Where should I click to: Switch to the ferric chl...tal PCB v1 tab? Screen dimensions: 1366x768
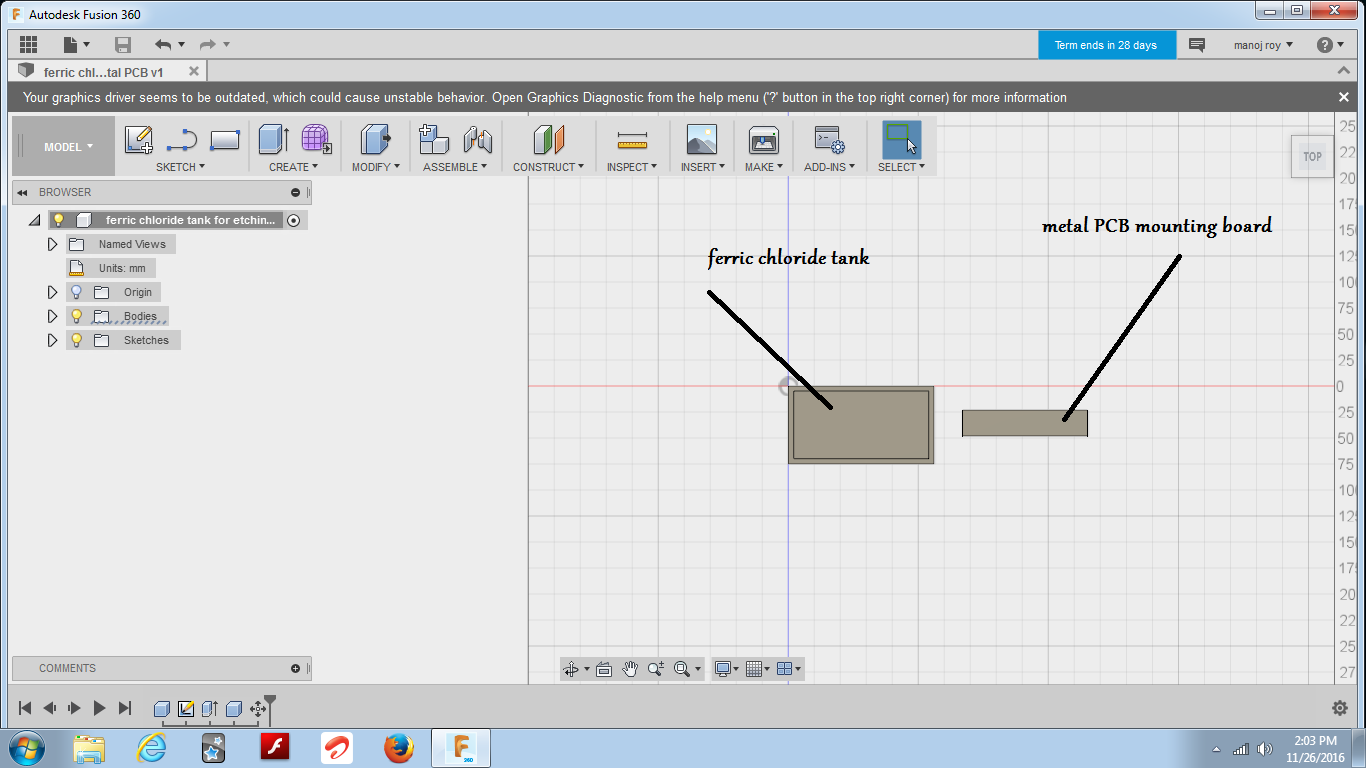pos(100,71)
